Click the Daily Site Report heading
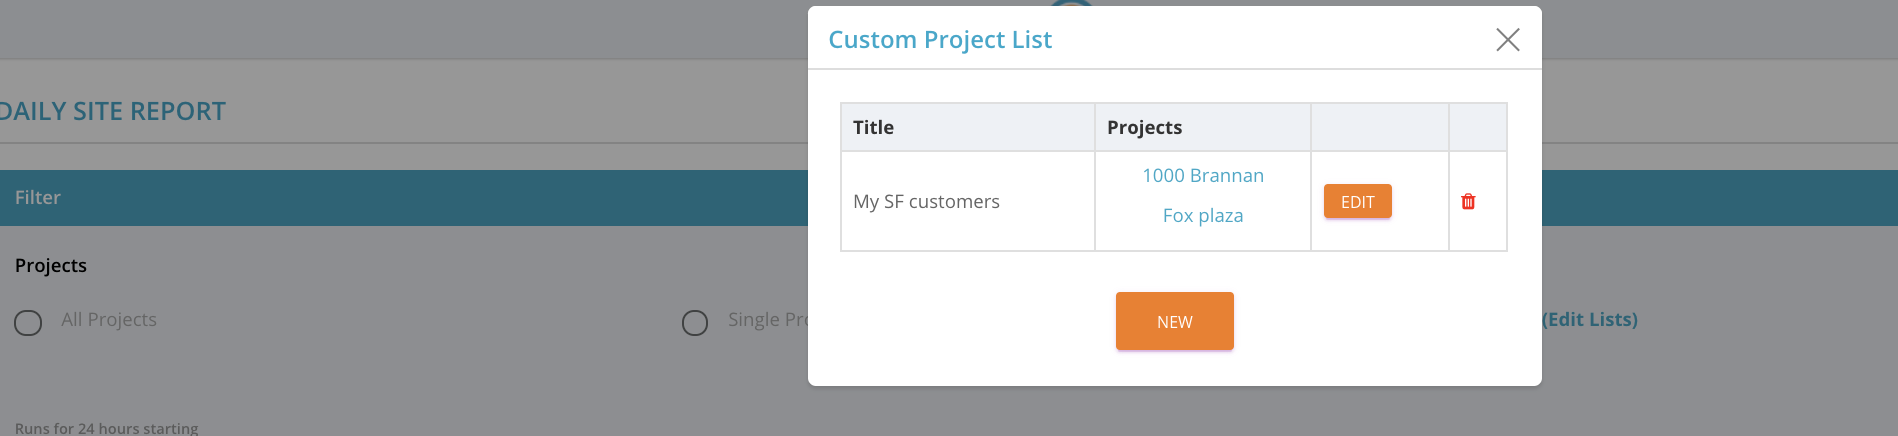Screen dimensions: 1898x436 (x=112, y=112)
